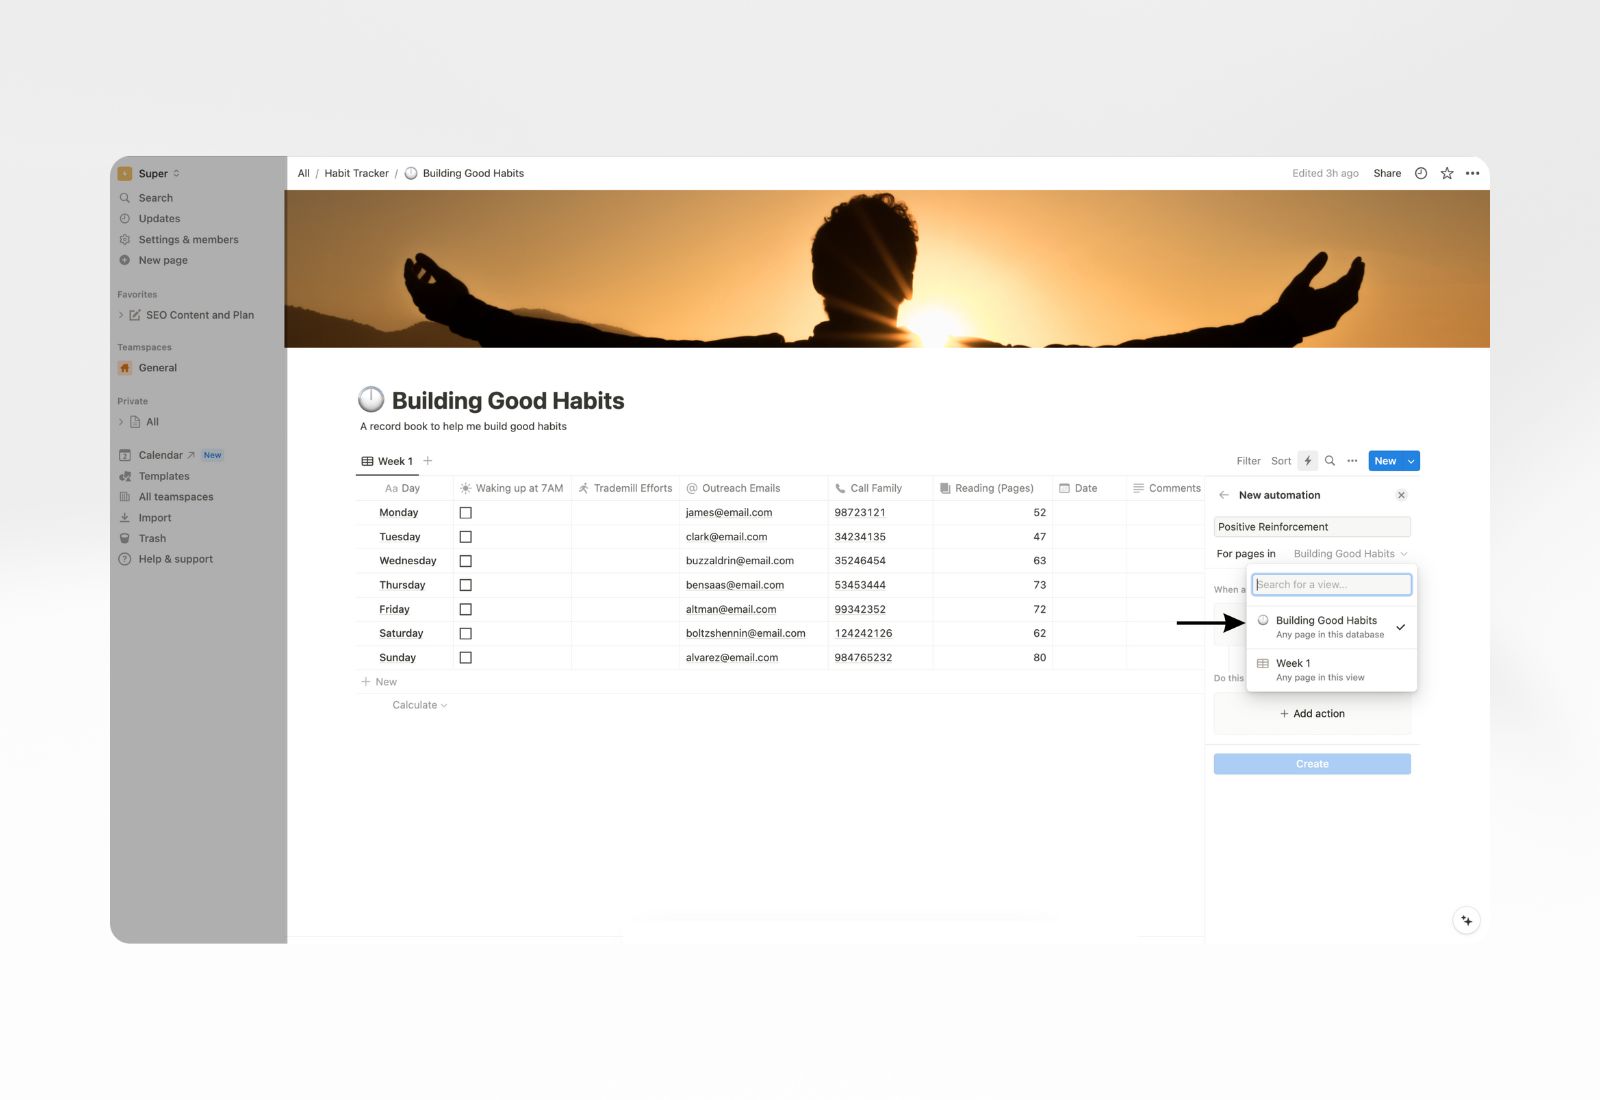Screen dimensions: 1600x1100
Task: Open the Trash
Action: [x=152, y=538]
